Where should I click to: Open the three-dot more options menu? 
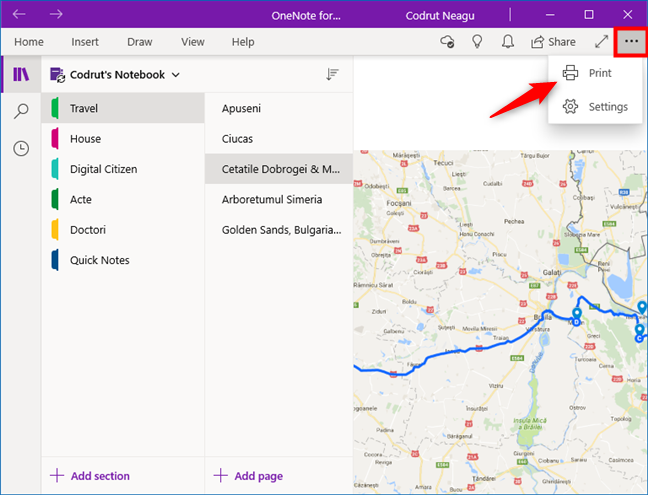(x=630, y=42)
